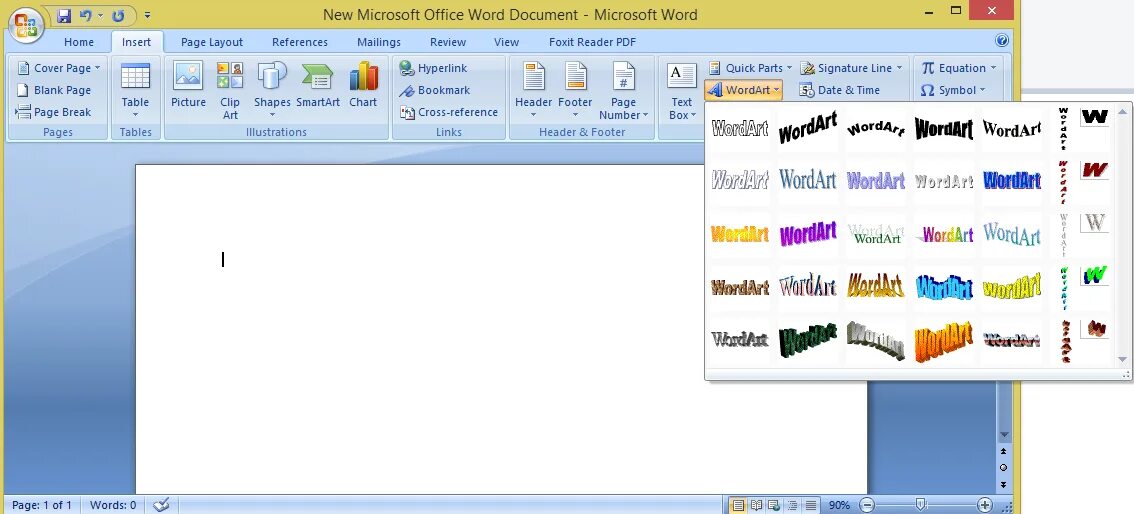Open the Text Box gallery
The image size is (1134, 514).
click(x=681, y=90)
